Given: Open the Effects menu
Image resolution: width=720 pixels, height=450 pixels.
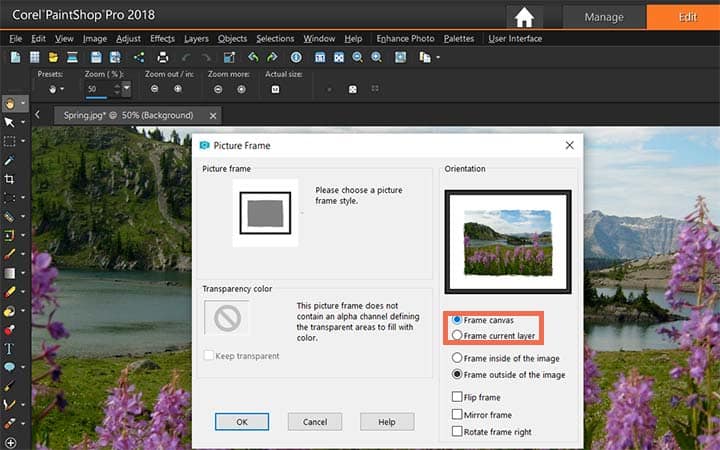Looking at the screenshot, I should click(162, 39).
